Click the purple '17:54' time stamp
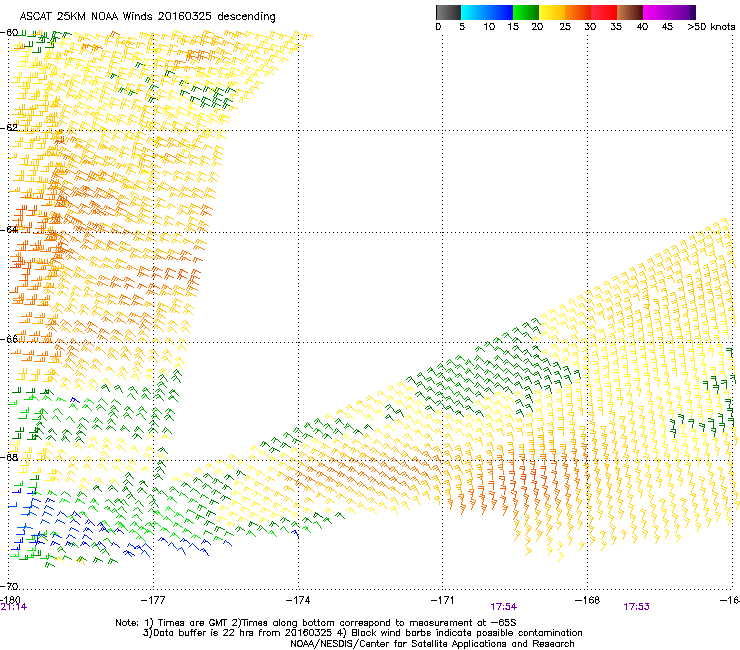This screenshot has height=650, width=740. pyautogui.click(x=504, y=607)
